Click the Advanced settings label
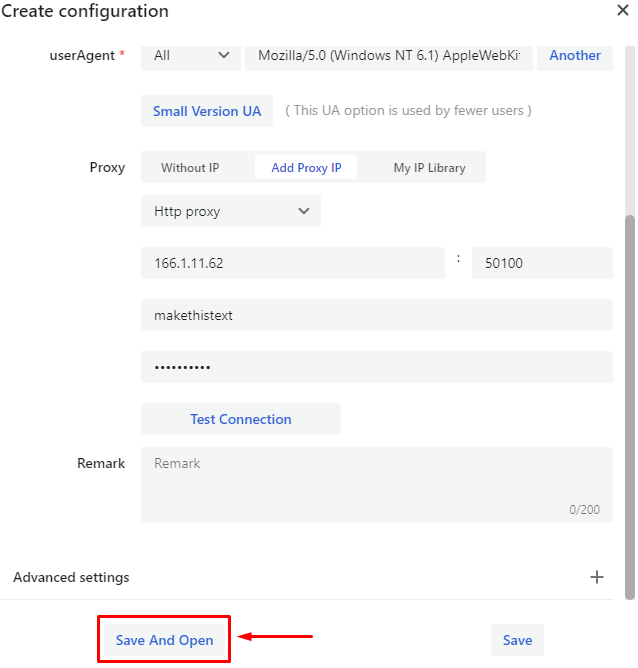The height and width of the screenshot is (668, 638). (71, 577)
